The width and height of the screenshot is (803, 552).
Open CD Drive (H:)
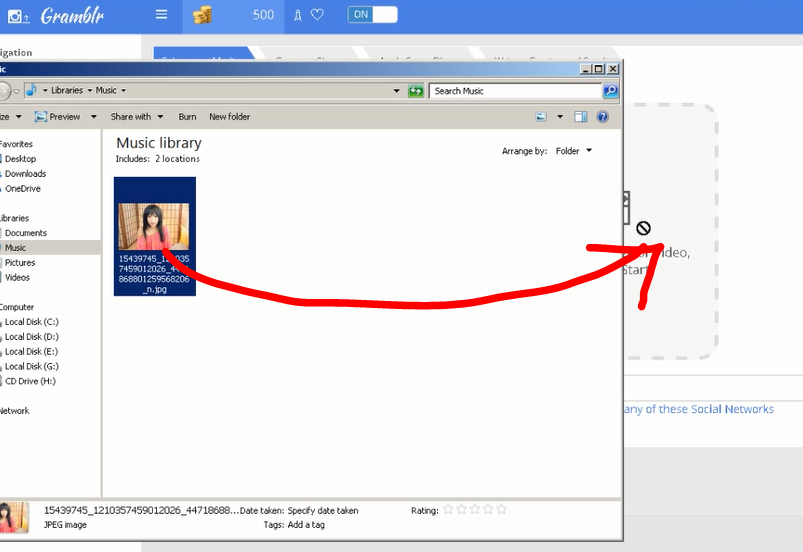click(x=30, y=381)
